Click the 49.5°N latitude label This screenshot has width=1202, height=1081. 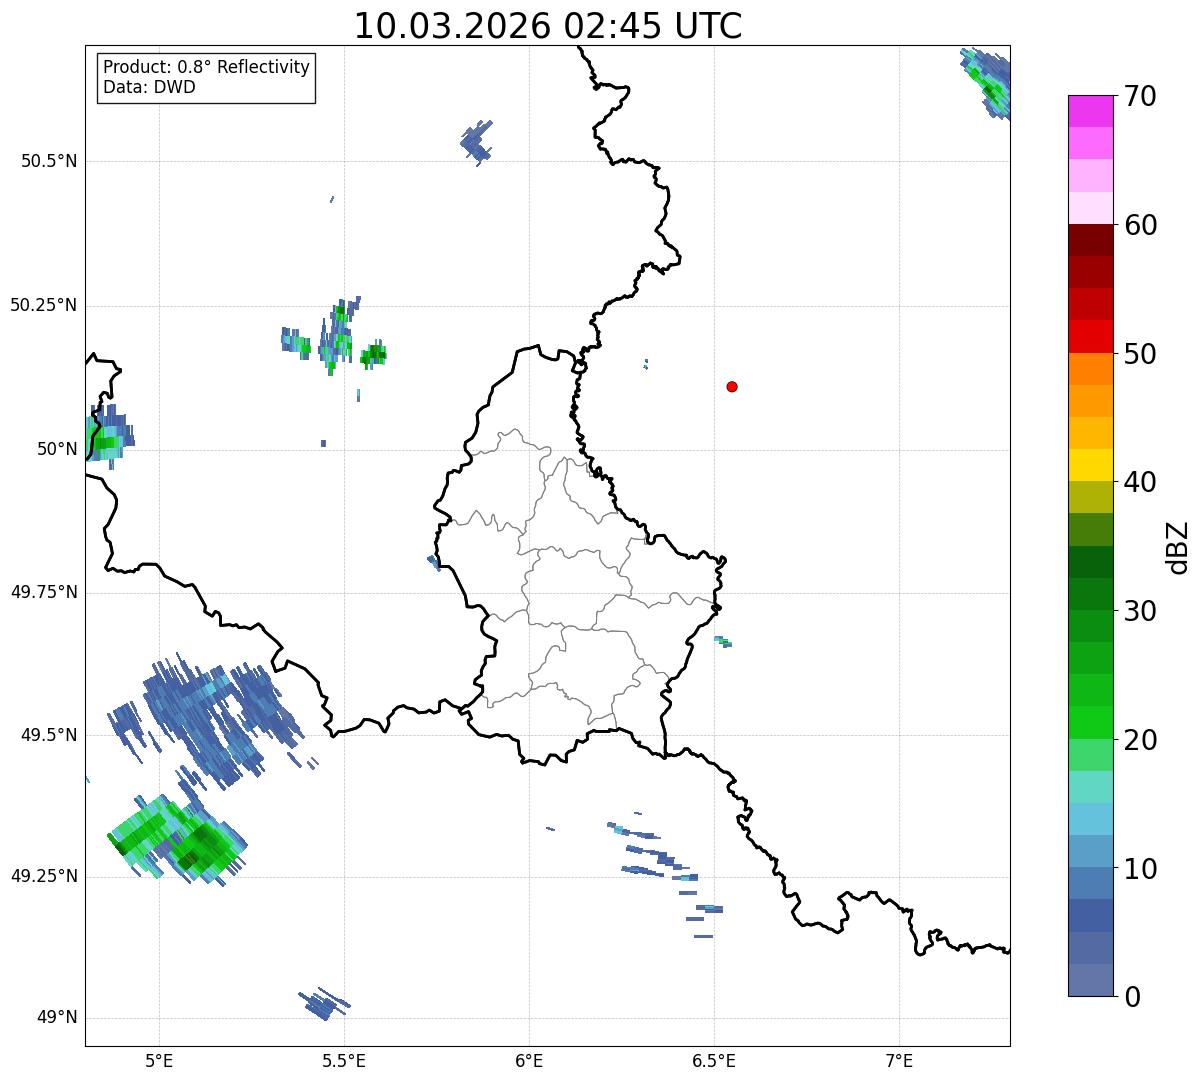49,735
